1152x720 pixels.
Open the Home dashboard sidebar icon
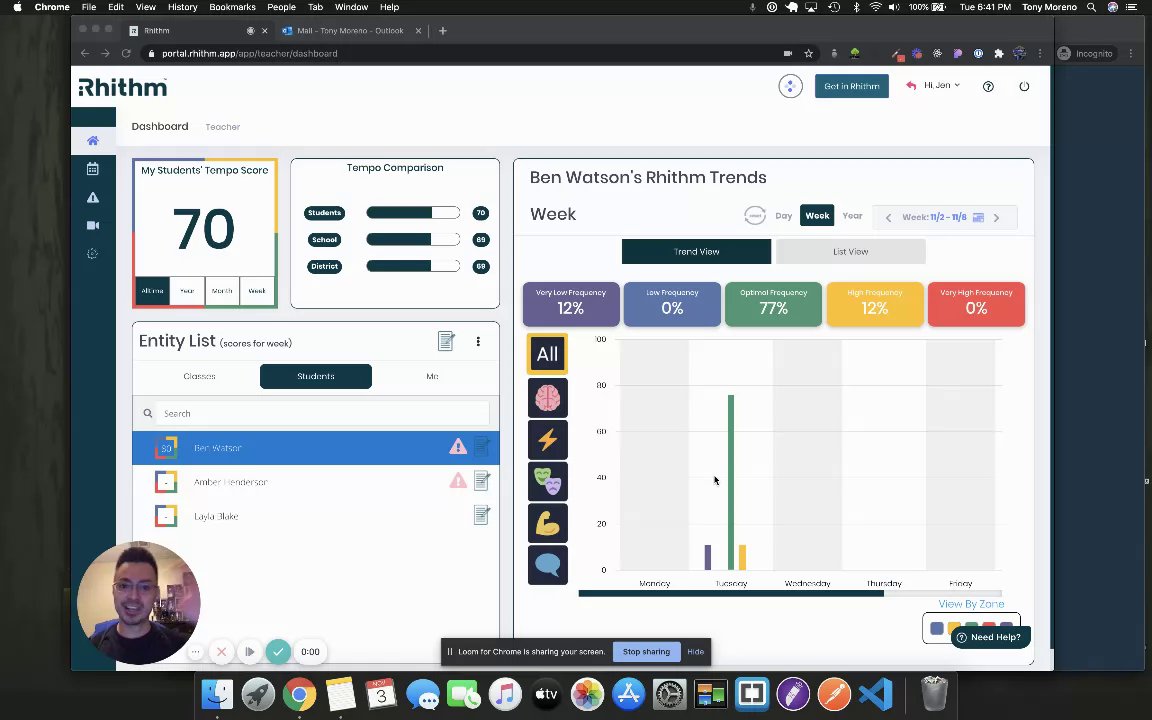point(93,140)
